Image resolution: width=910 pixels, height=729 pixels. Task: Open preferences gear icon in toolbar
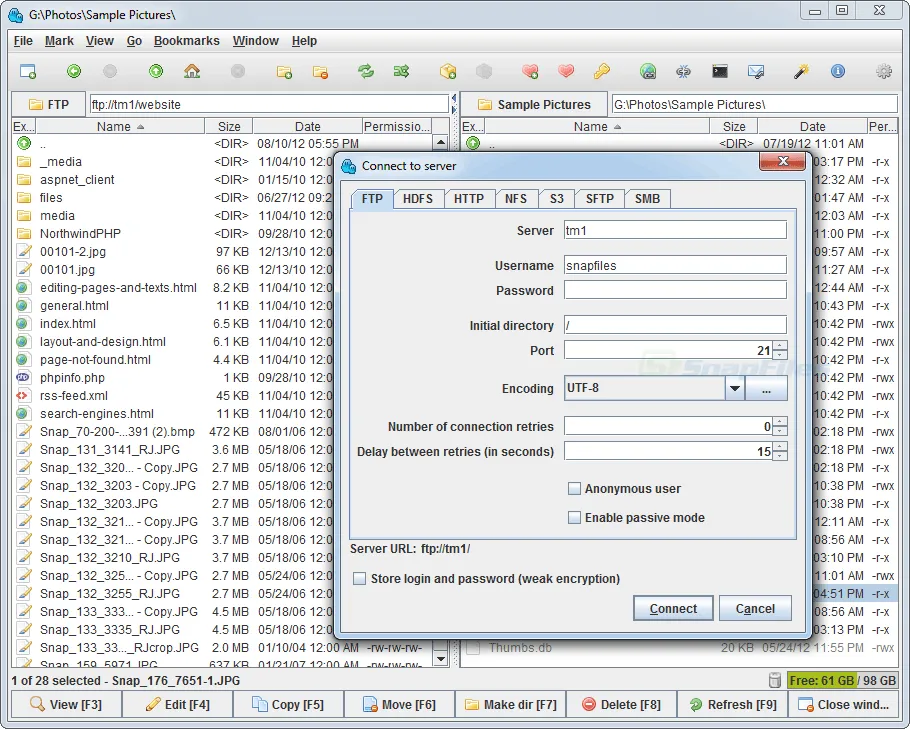(x=884, y=71)
